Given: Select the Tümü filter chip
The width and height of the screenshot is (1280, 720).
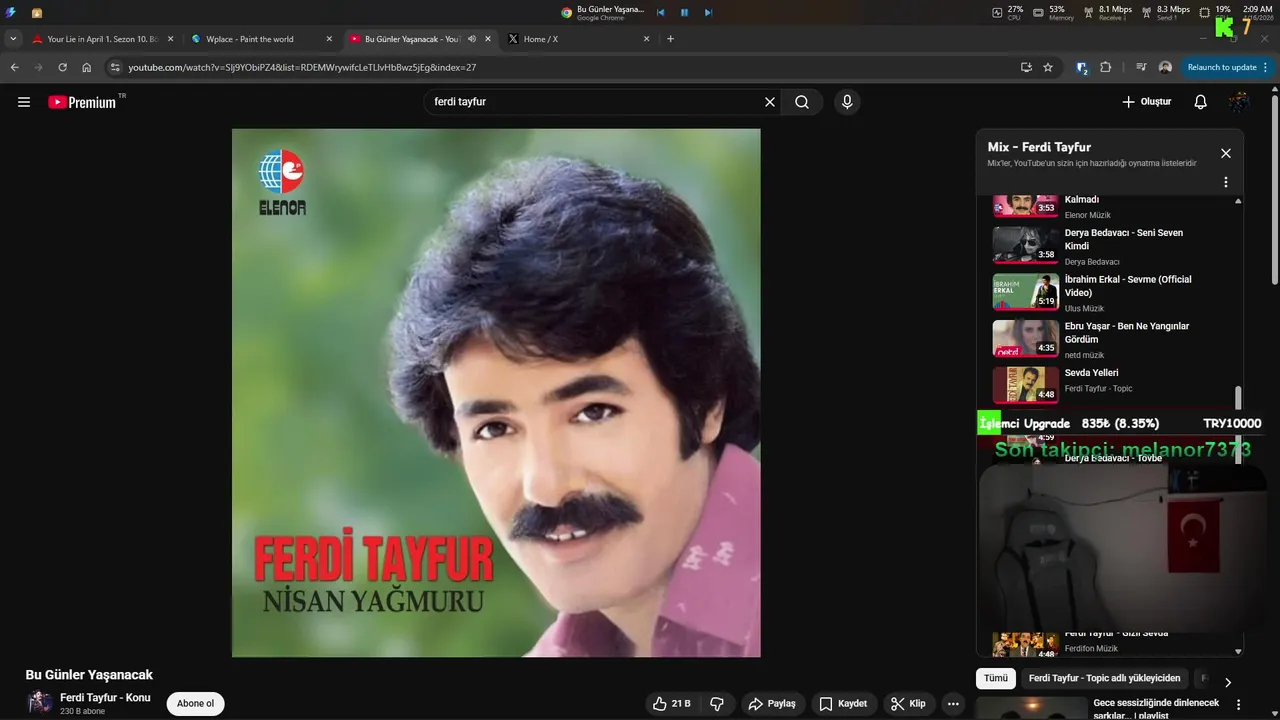Looking at the screenshot, I should 996,678.
